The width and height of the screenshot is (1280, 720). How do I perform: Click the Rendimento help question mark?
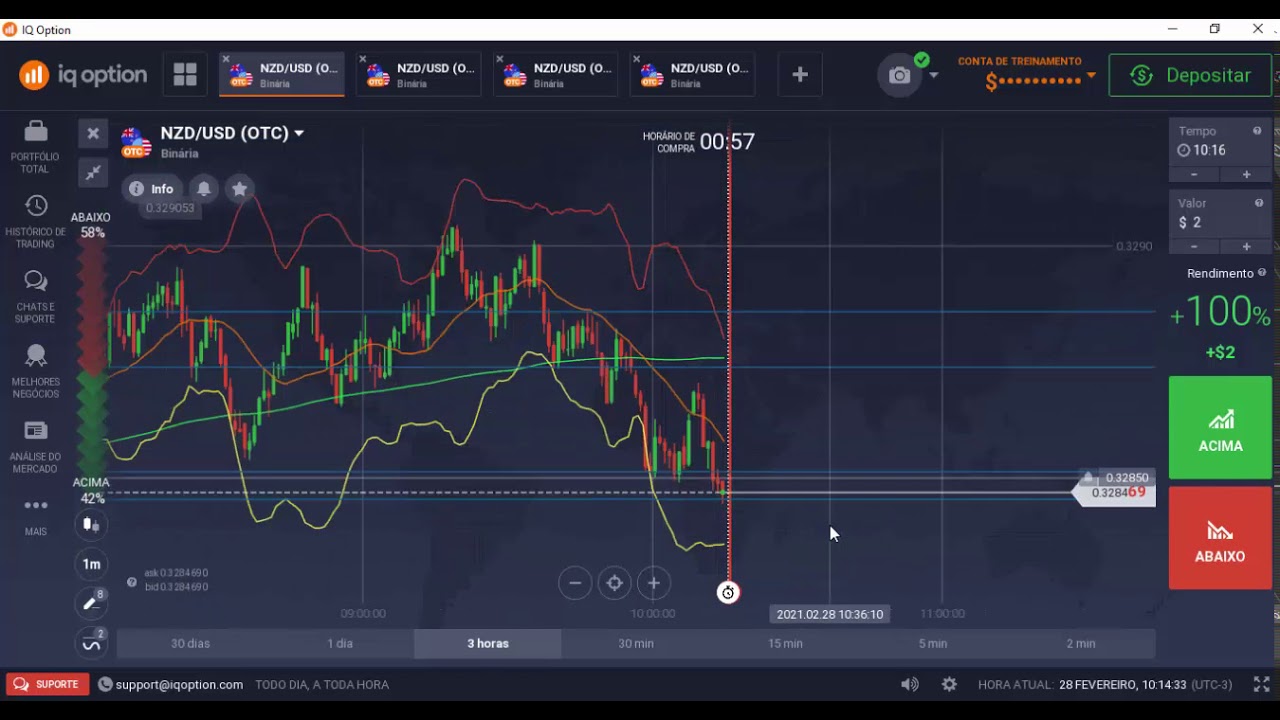pos(1262,273)
